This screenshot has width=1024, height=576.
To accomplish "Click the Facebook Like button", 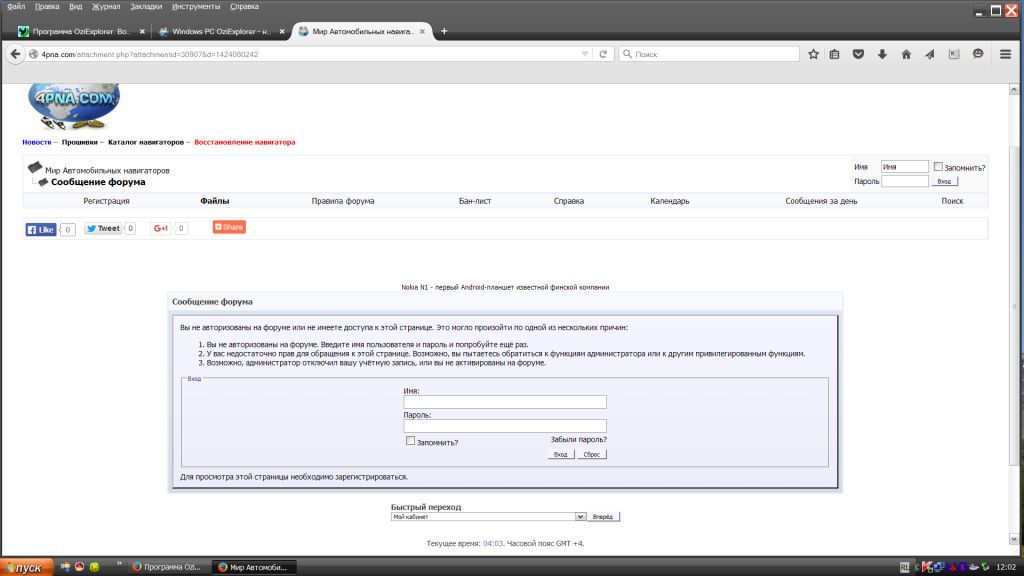I will (x=41, y=229).
